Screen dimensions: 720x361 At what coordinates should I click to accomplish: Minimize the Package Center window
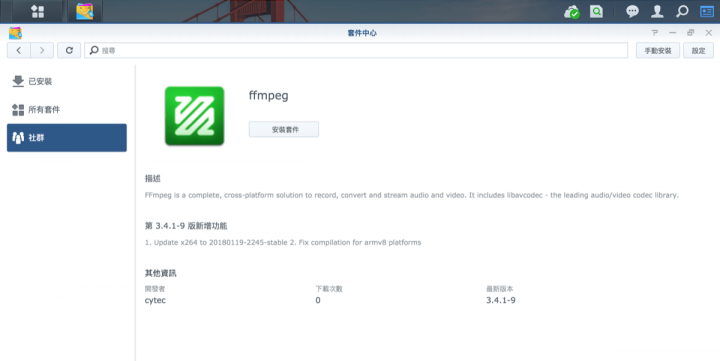(x=673, y=33)
